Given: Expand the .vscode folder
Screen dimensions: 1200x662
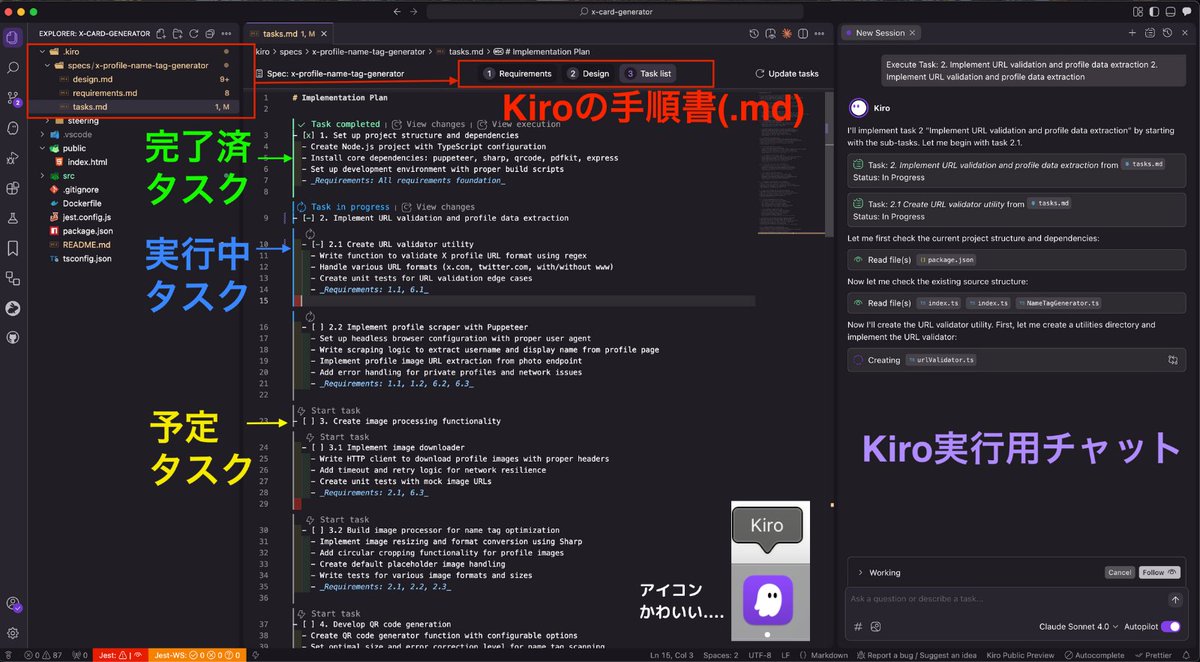Looking at the screenshot, I should [42, 134].
